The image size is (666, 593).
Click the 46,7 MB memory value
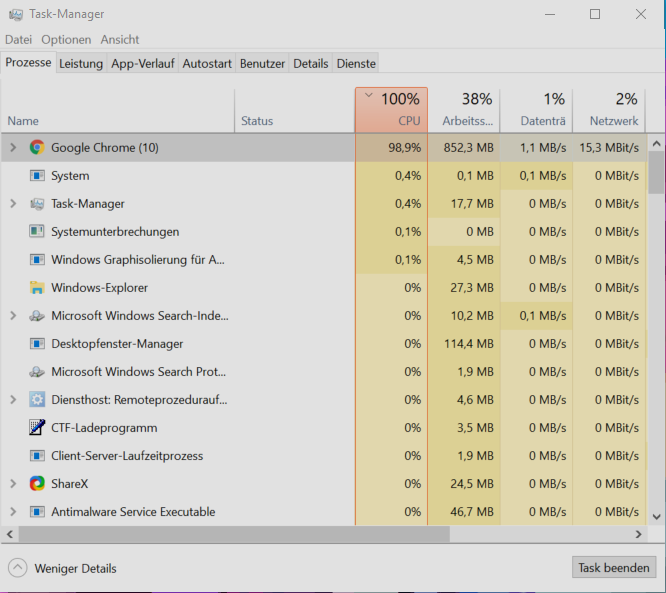(x=472, y=512)
